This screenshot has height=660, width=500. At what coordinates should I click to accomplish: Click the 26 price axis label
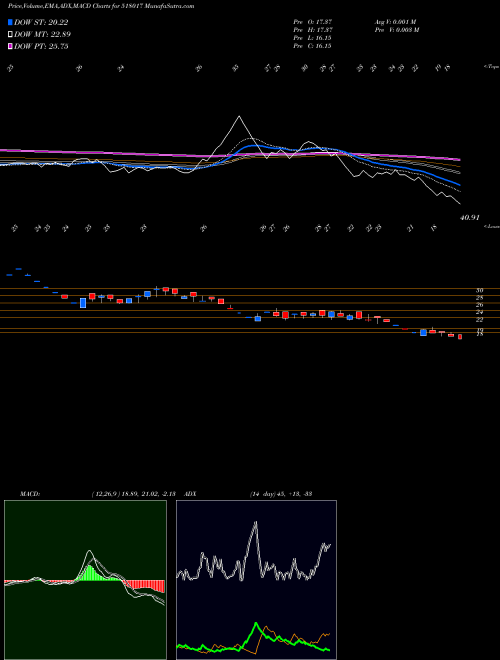click(479, 305)
